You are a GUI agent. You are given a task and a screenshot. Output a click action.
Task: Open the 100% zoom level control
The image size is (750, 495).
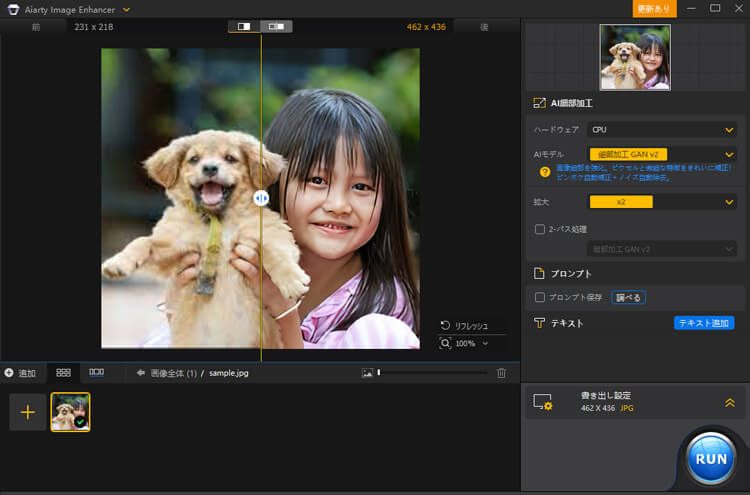click(464, 343)
